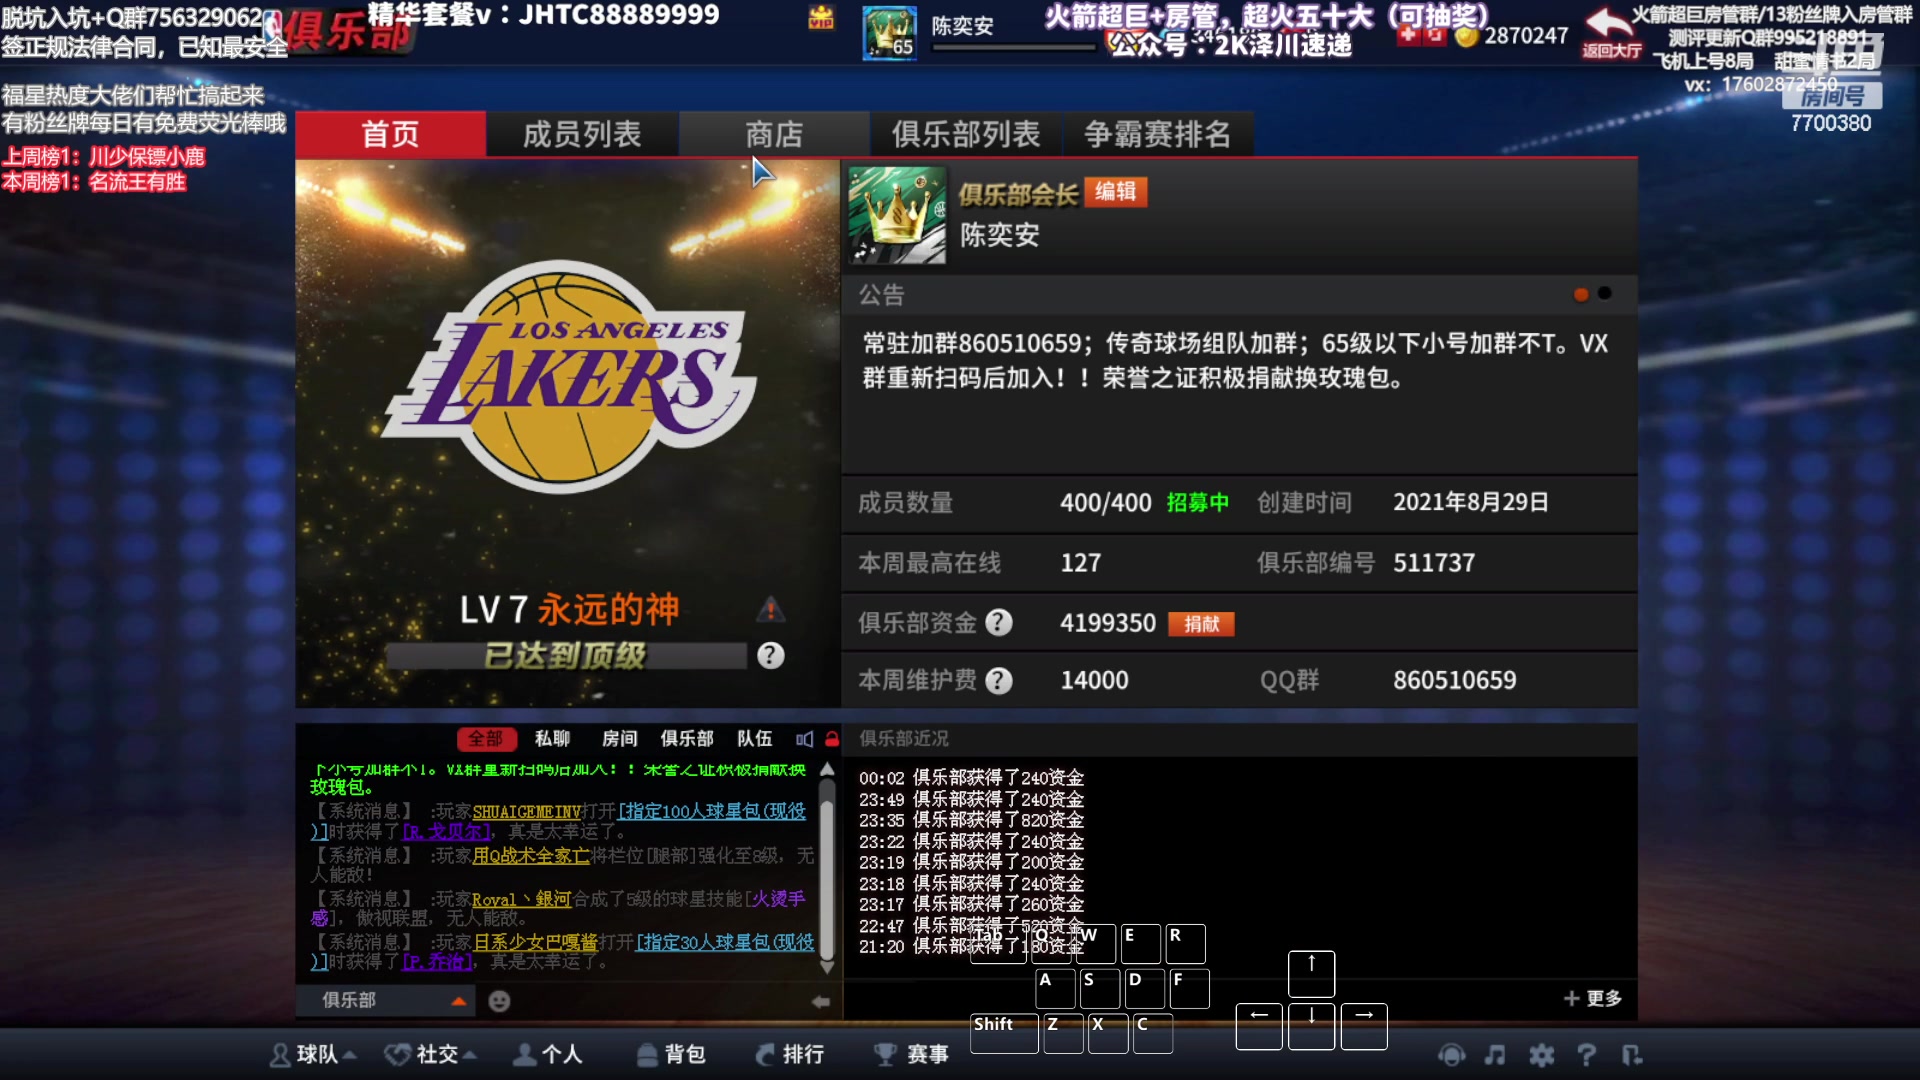Viewport: 1920px width, 1080px height.
Task: Open the R.戈贝尔 player link
Action: [x=446, y=832]
